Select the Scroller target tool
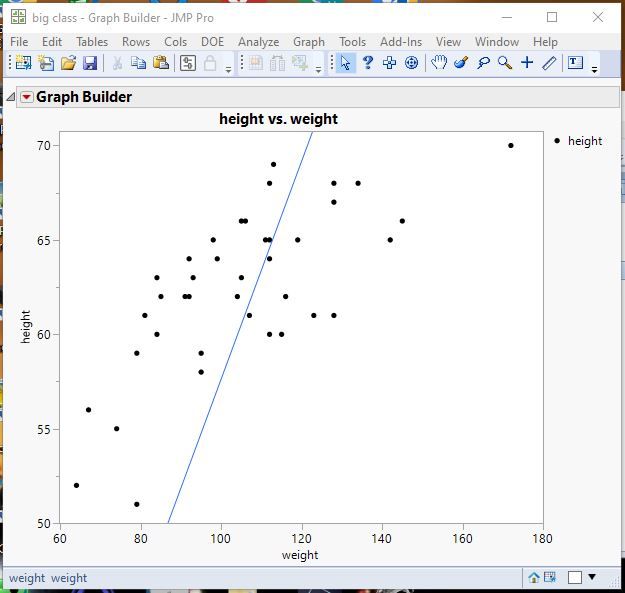The image size is (625, 593). point(411,63)
